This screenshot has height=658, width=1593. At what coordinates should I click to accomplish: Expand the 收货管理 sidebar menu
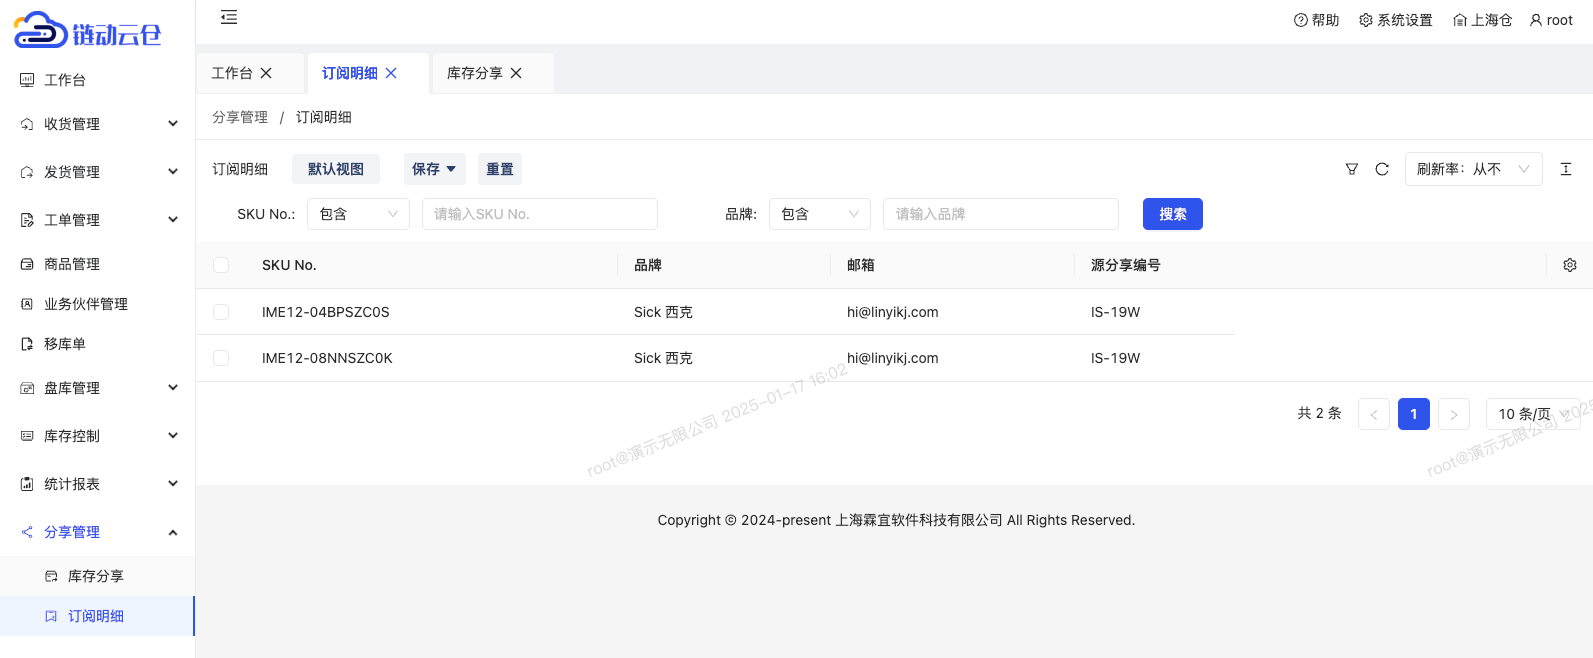click(98, 124)
